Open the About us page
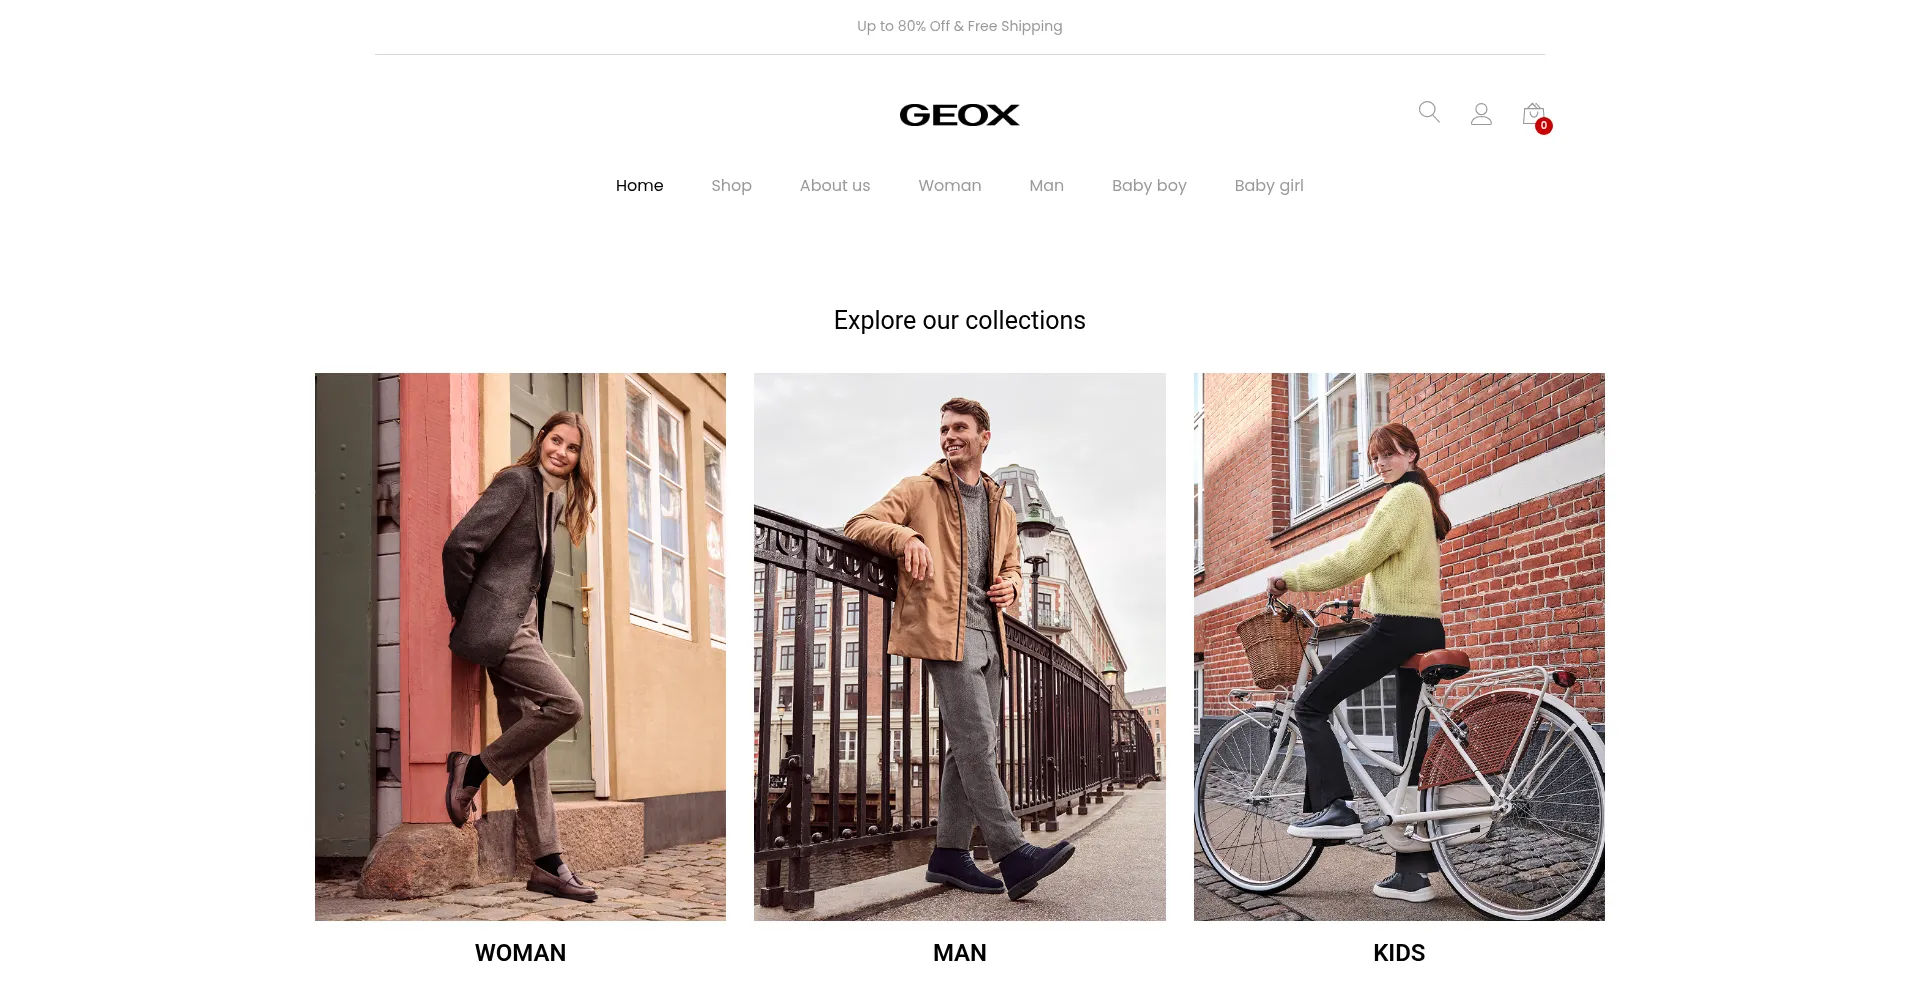 [x=835, y=186]
